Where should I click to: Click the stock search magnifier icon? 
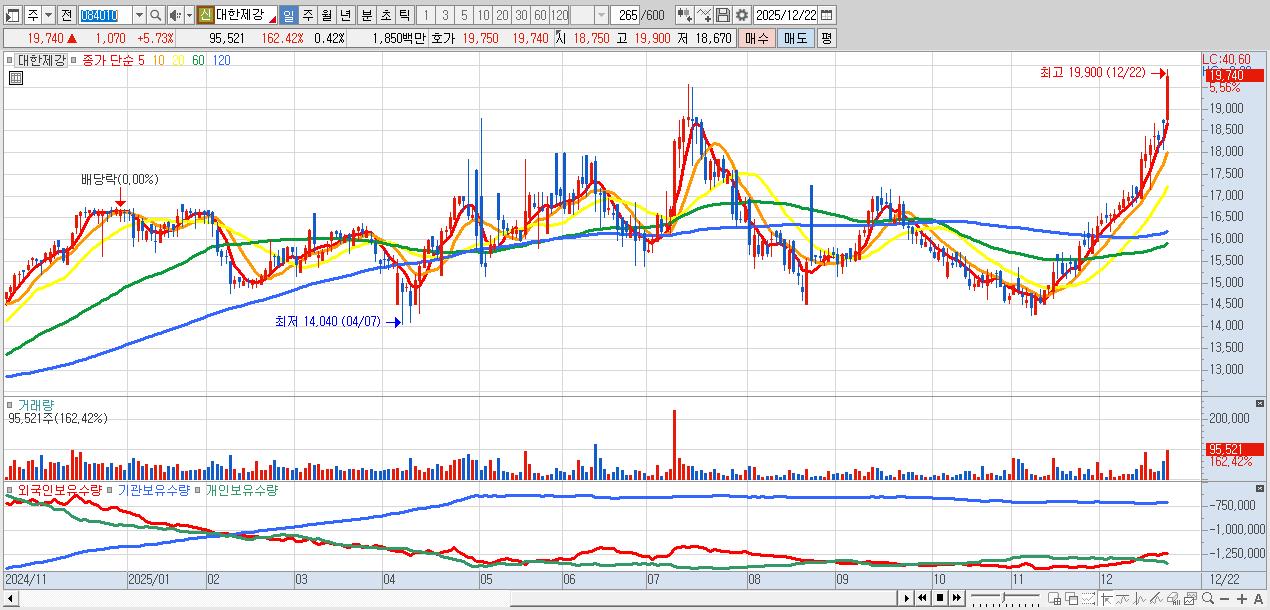pos(156,15)
